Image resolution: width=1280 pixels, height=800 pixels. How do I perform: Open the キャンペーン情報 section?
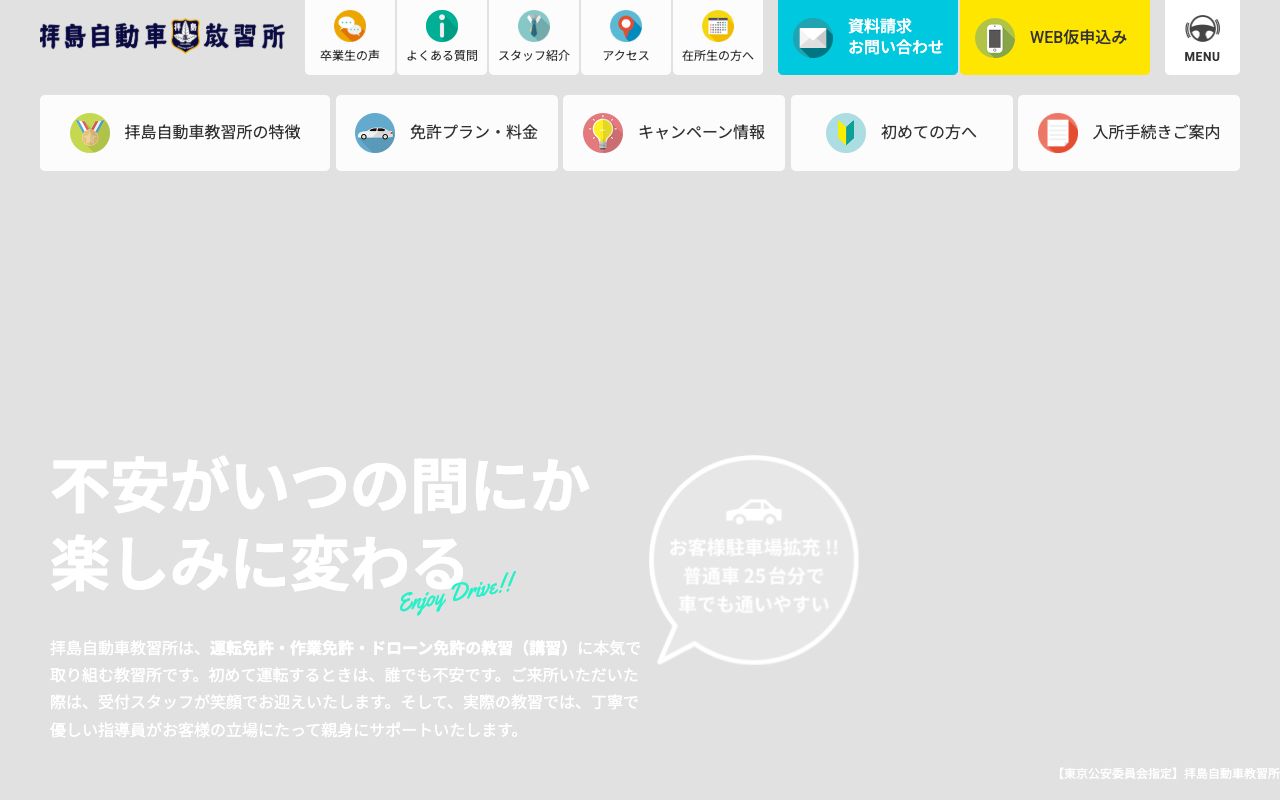(x=674, y=133)
